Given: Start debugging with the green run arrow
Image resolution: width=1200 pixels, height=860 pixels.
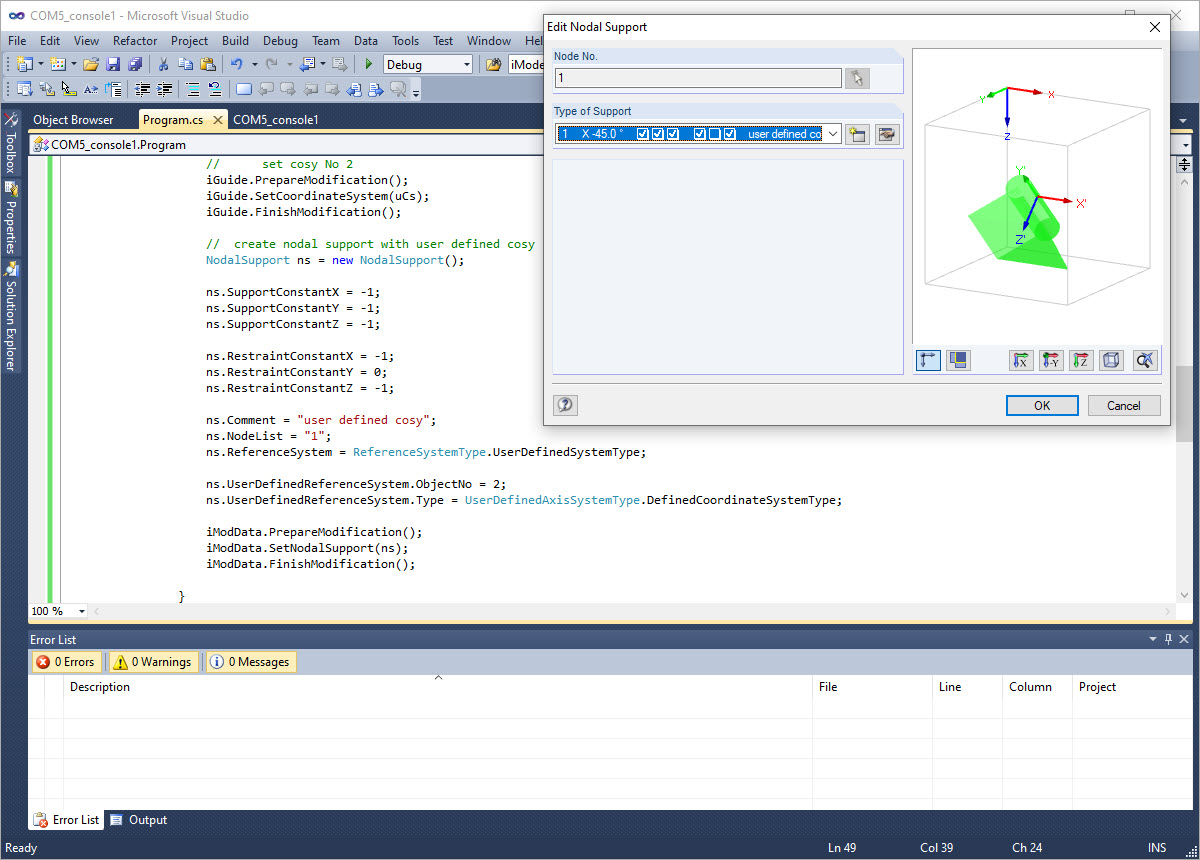Looking at the screenshot, I should point(367,64).
